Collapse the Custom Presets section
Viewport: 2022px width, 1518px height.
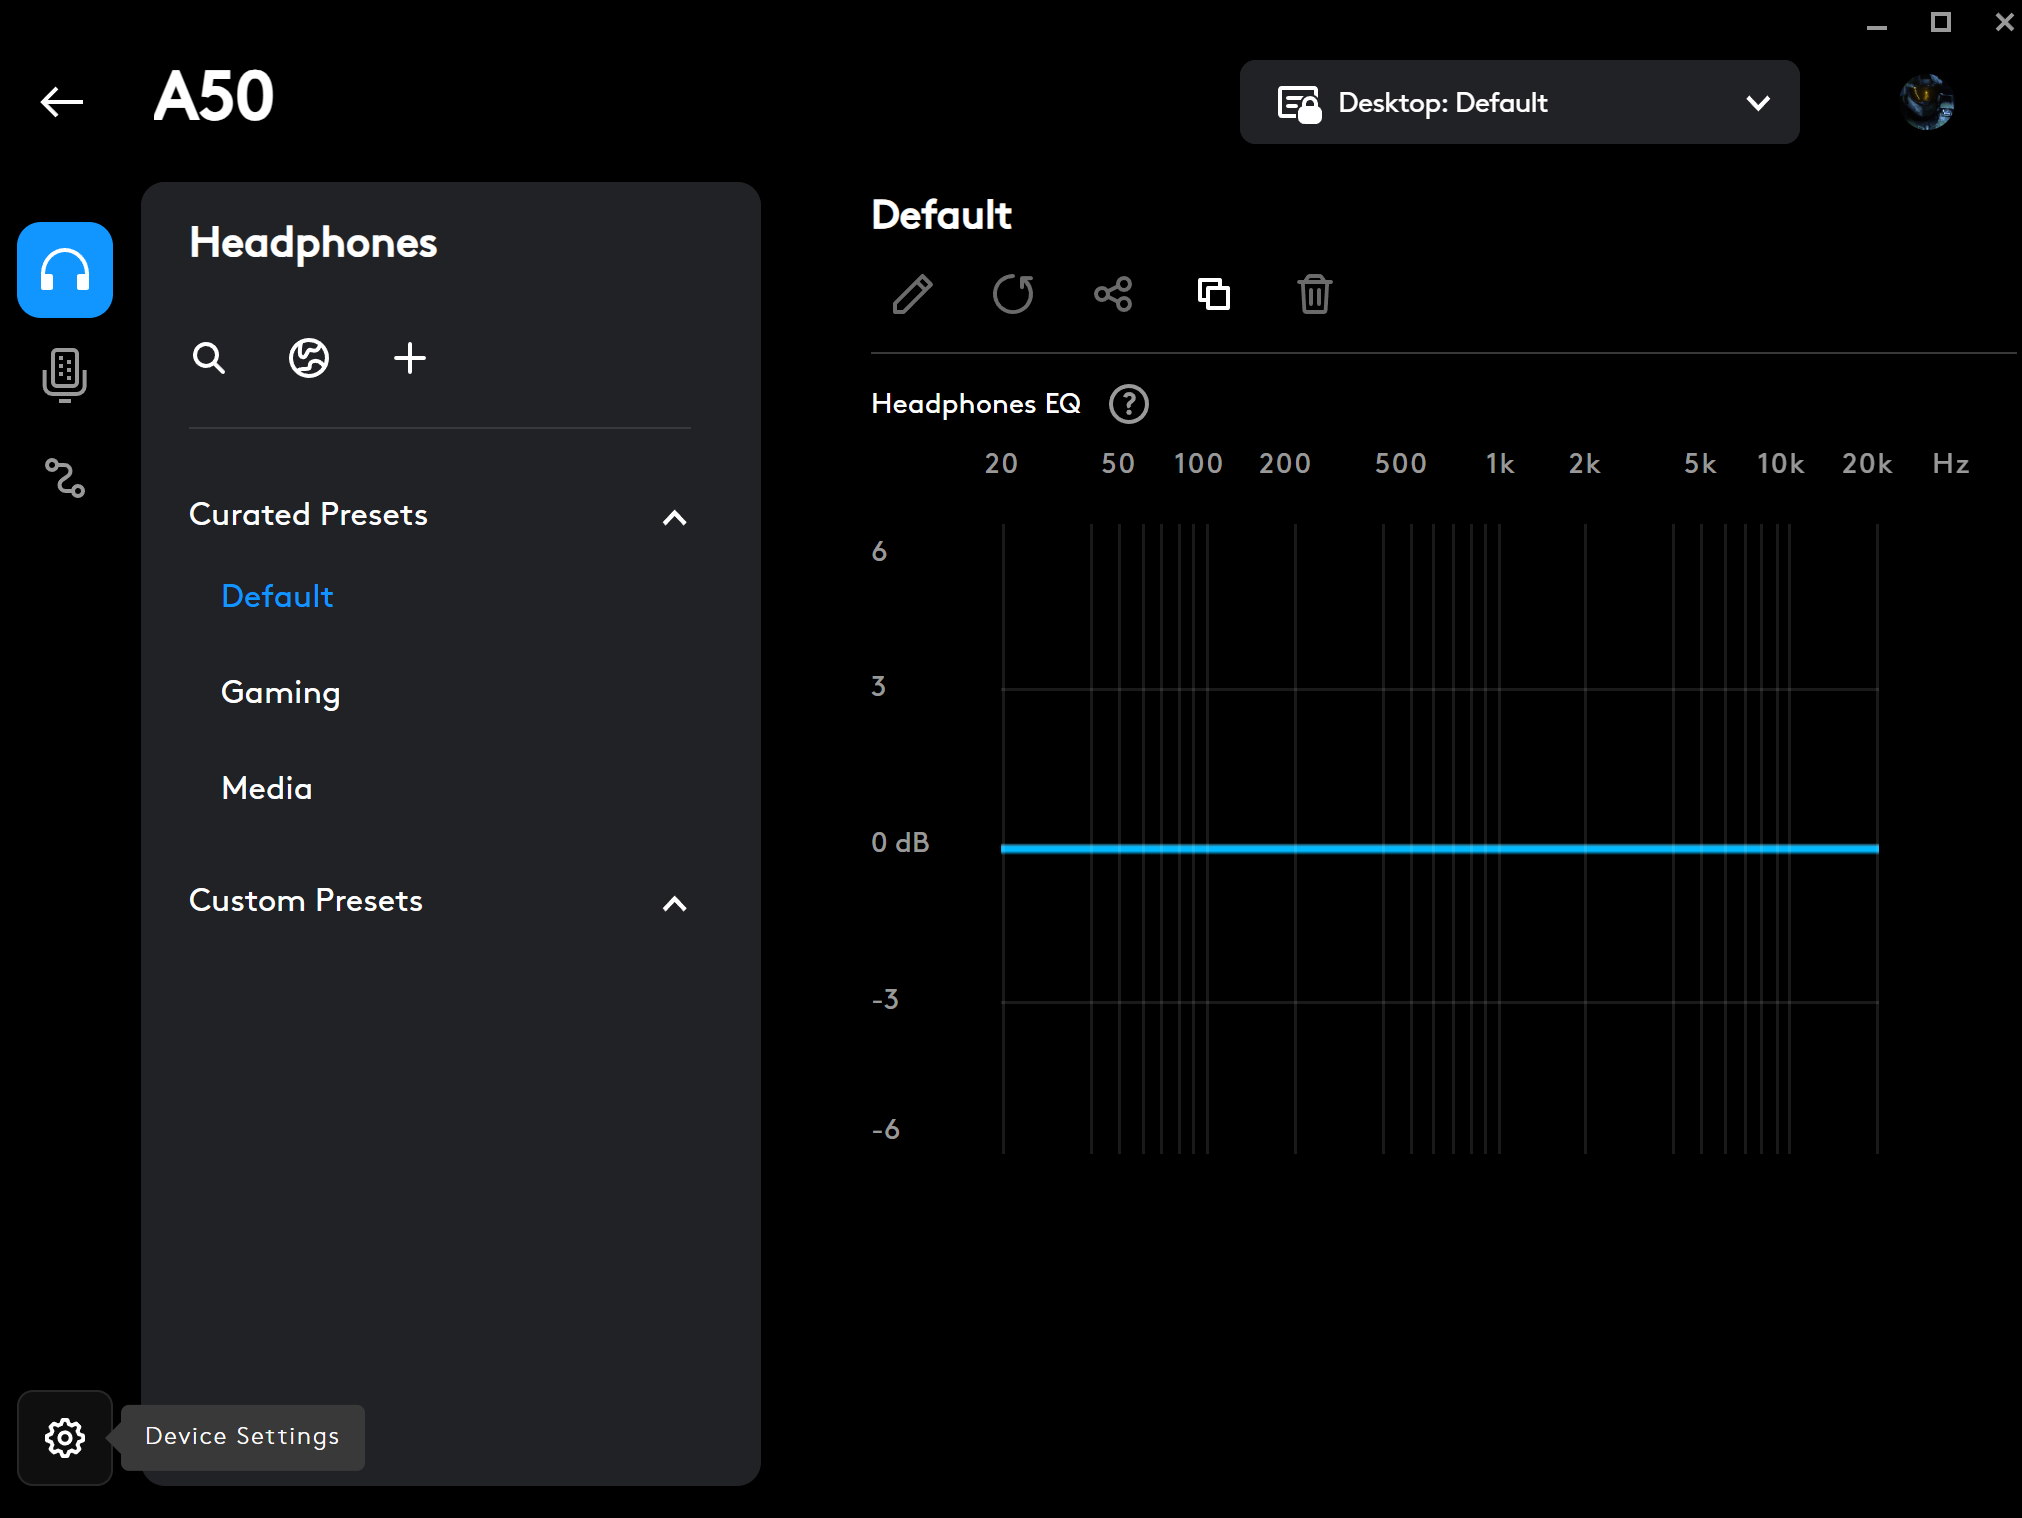(x=675, y=903)
